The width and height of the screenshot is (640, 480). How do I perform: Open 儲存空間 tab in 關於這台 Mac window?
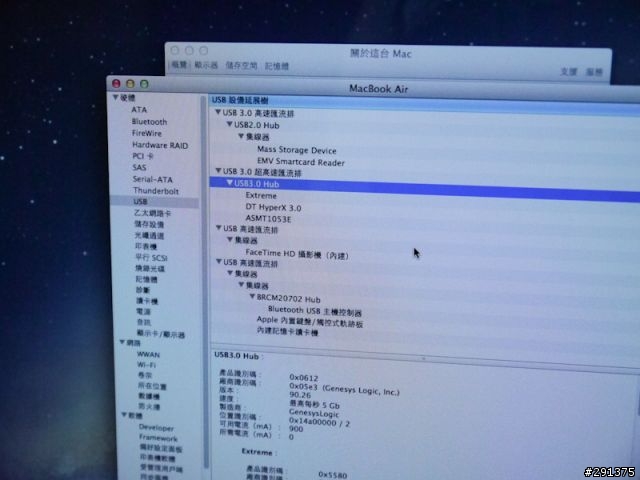241,65
